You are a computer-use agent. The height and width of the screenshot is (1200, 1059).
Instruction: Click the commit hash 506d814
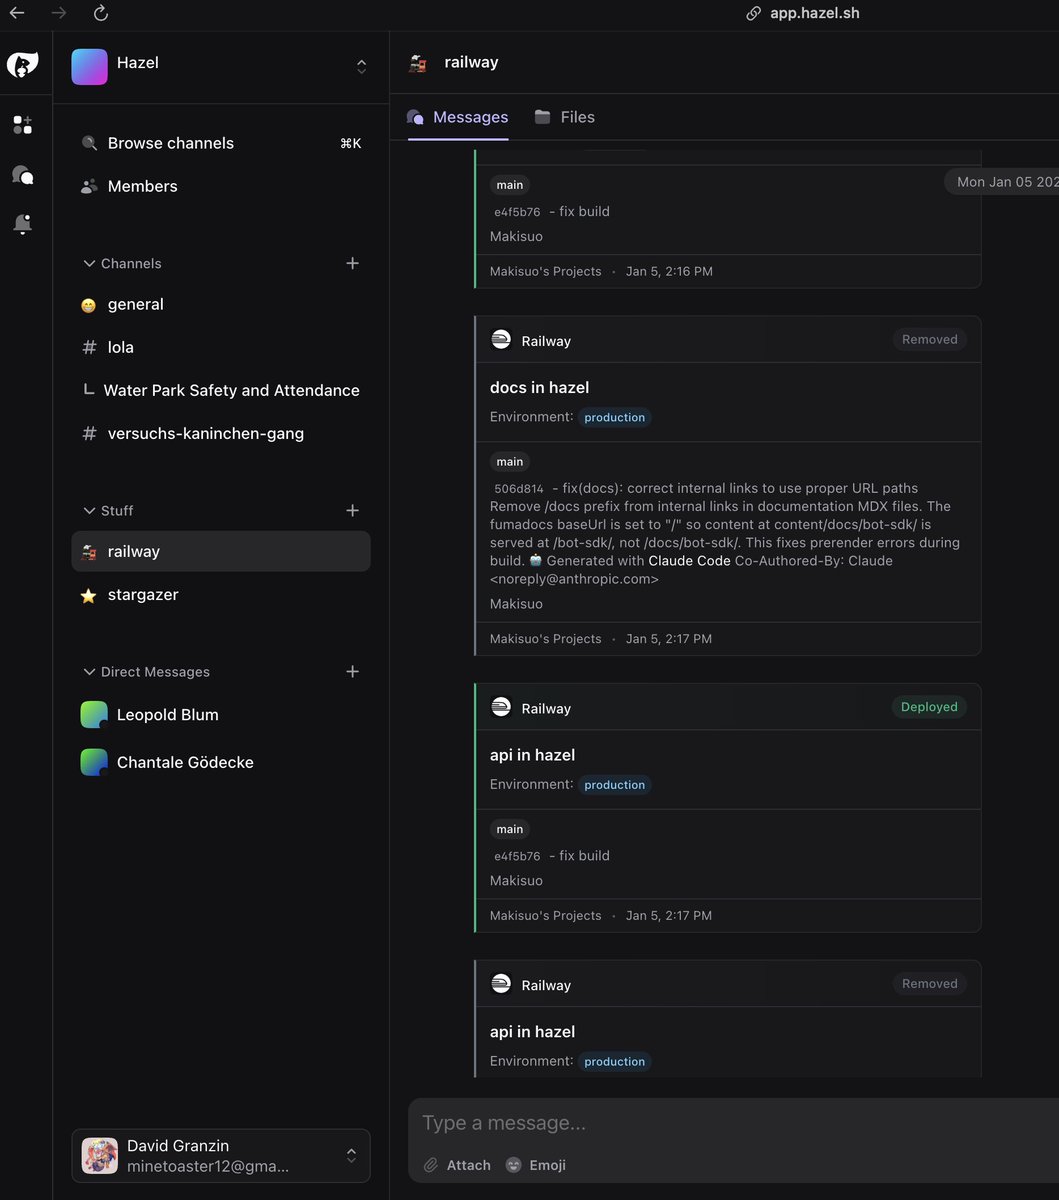point(519,489)
